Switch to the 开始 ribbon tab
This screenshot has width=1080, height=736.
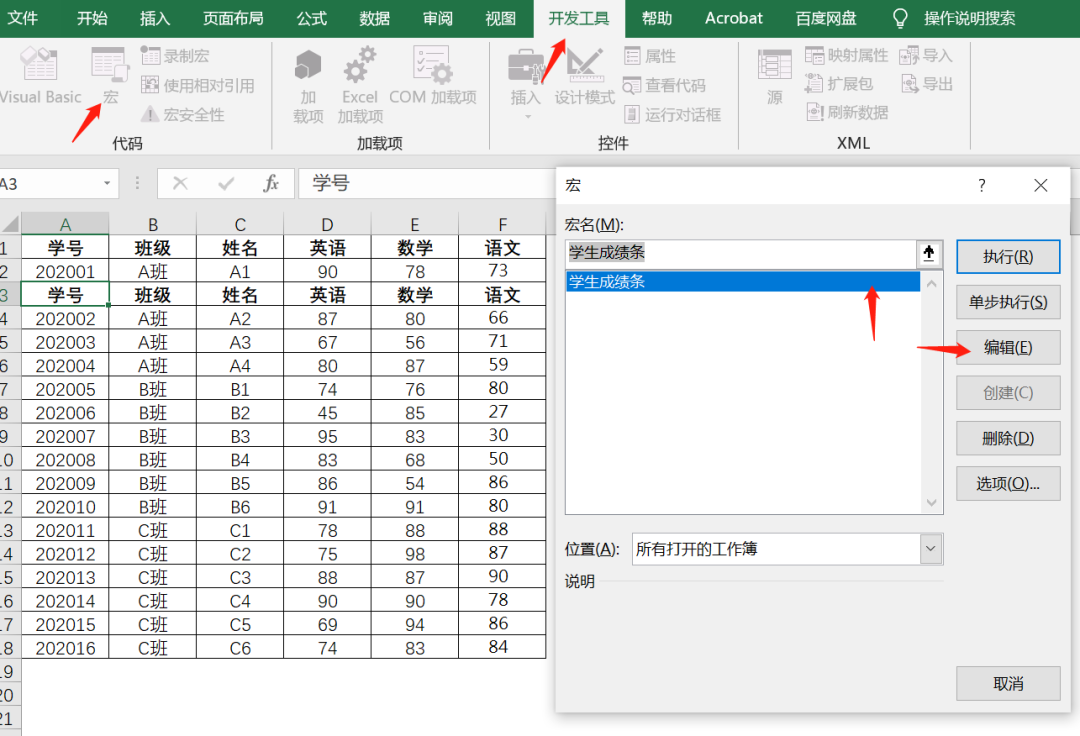(x=92, y=18)
